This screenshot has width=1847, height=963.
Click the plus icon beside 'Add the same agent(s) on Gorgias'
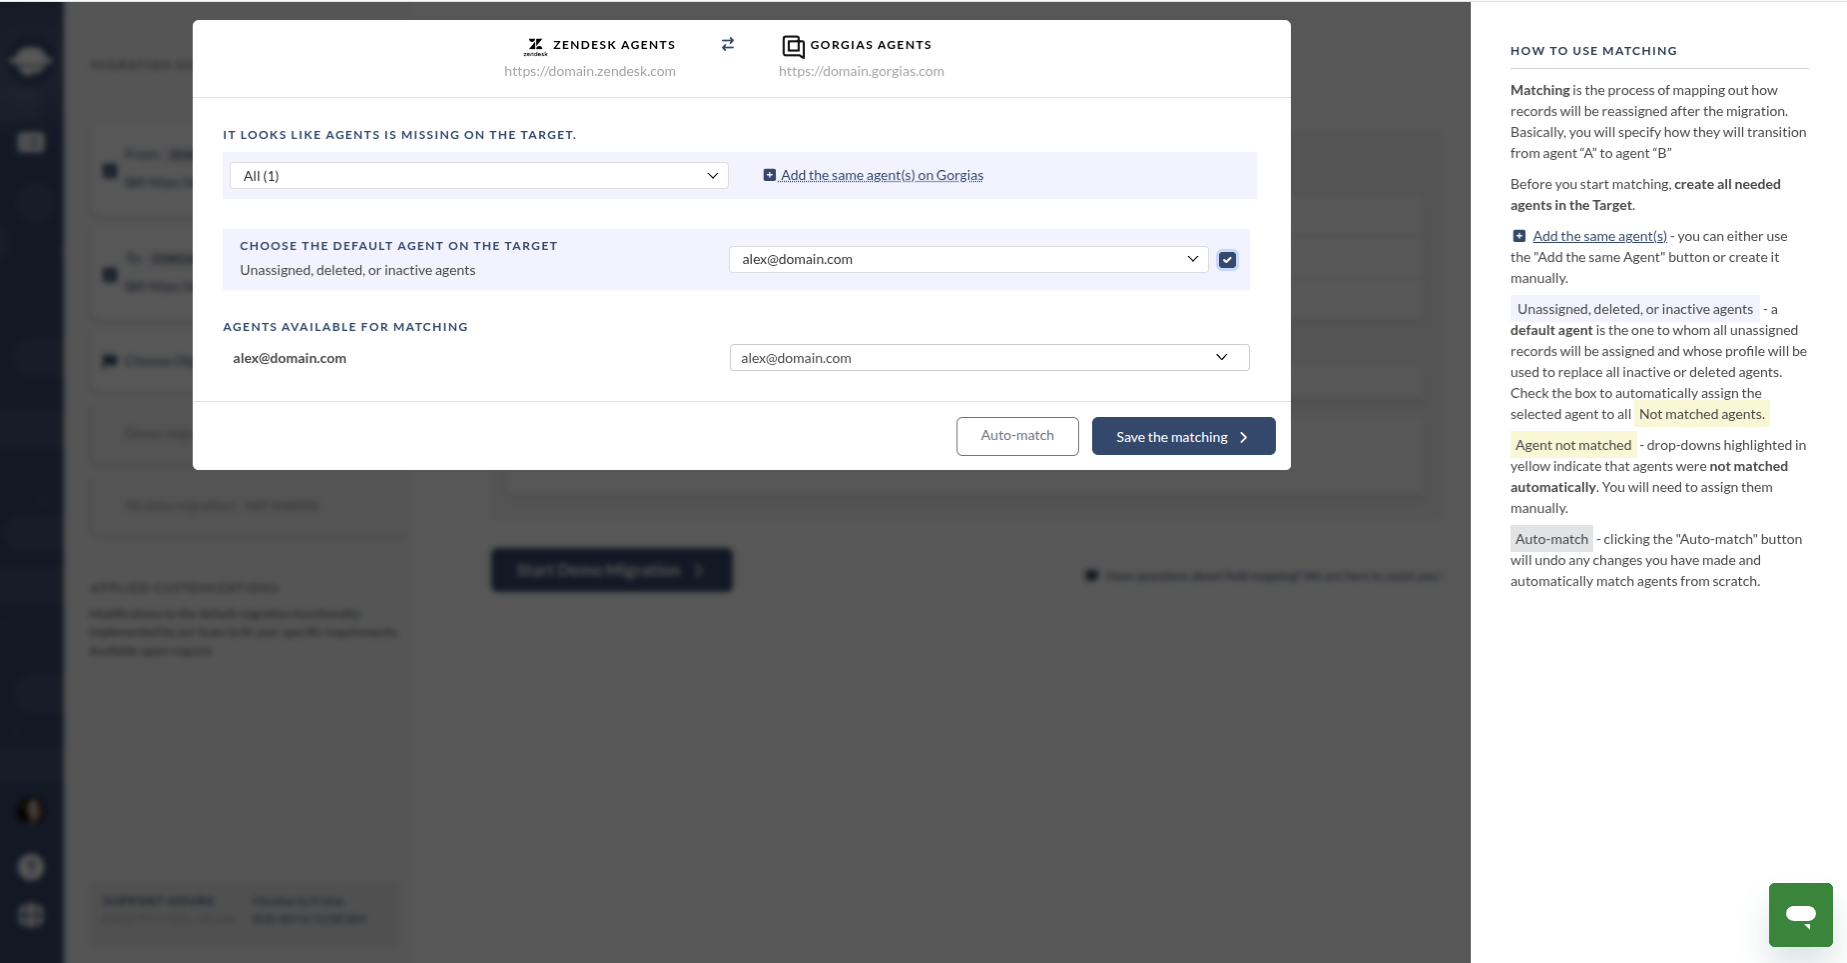[x=769, y=175]
